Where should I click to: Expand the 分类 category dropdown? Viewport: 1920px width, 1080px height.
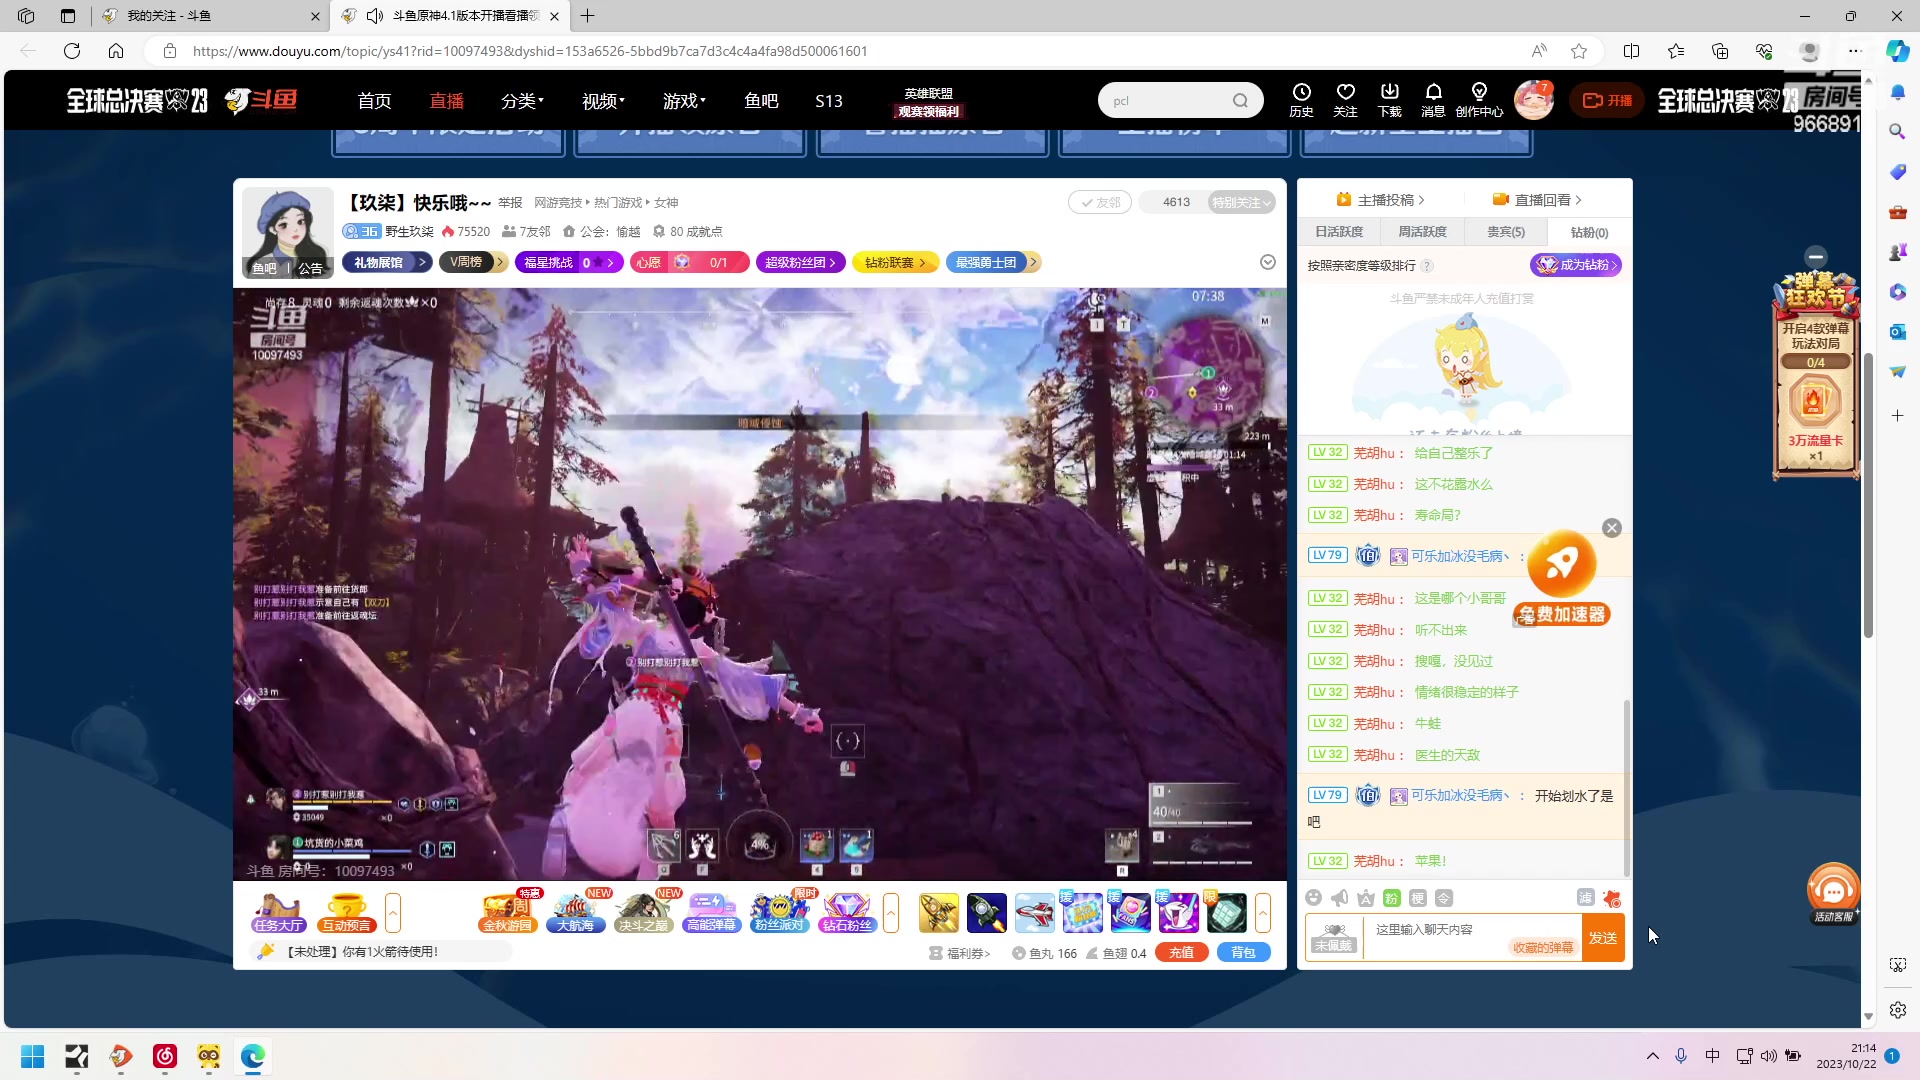(522, 101)
